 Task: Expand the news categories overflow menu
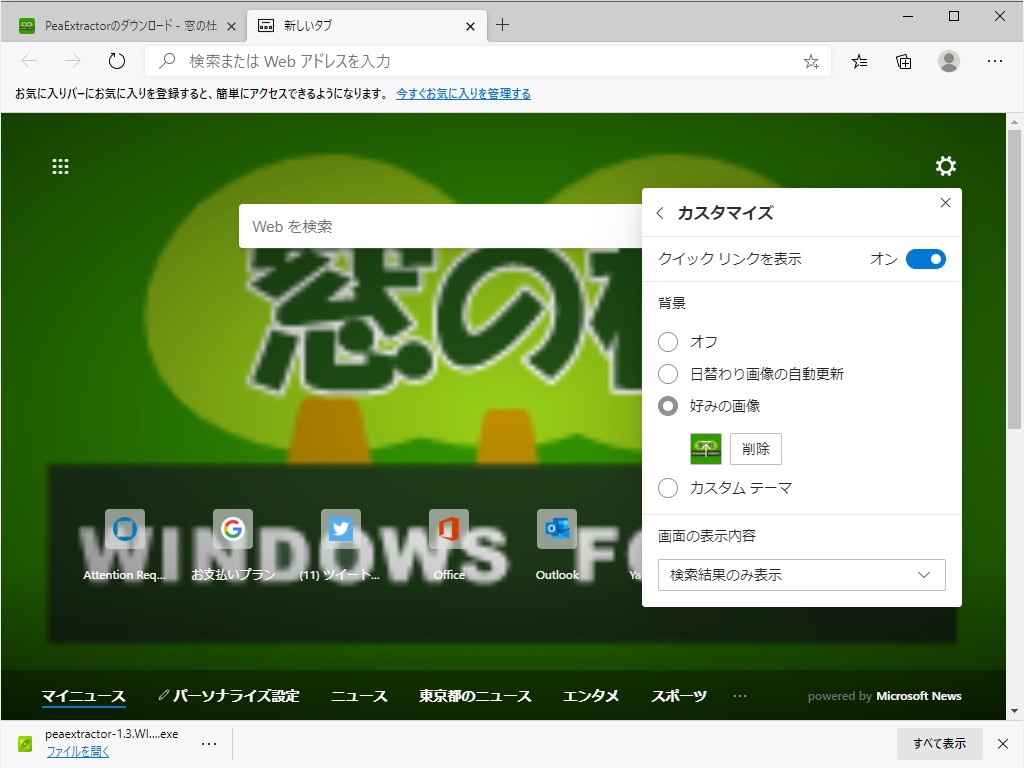point(739,695)
